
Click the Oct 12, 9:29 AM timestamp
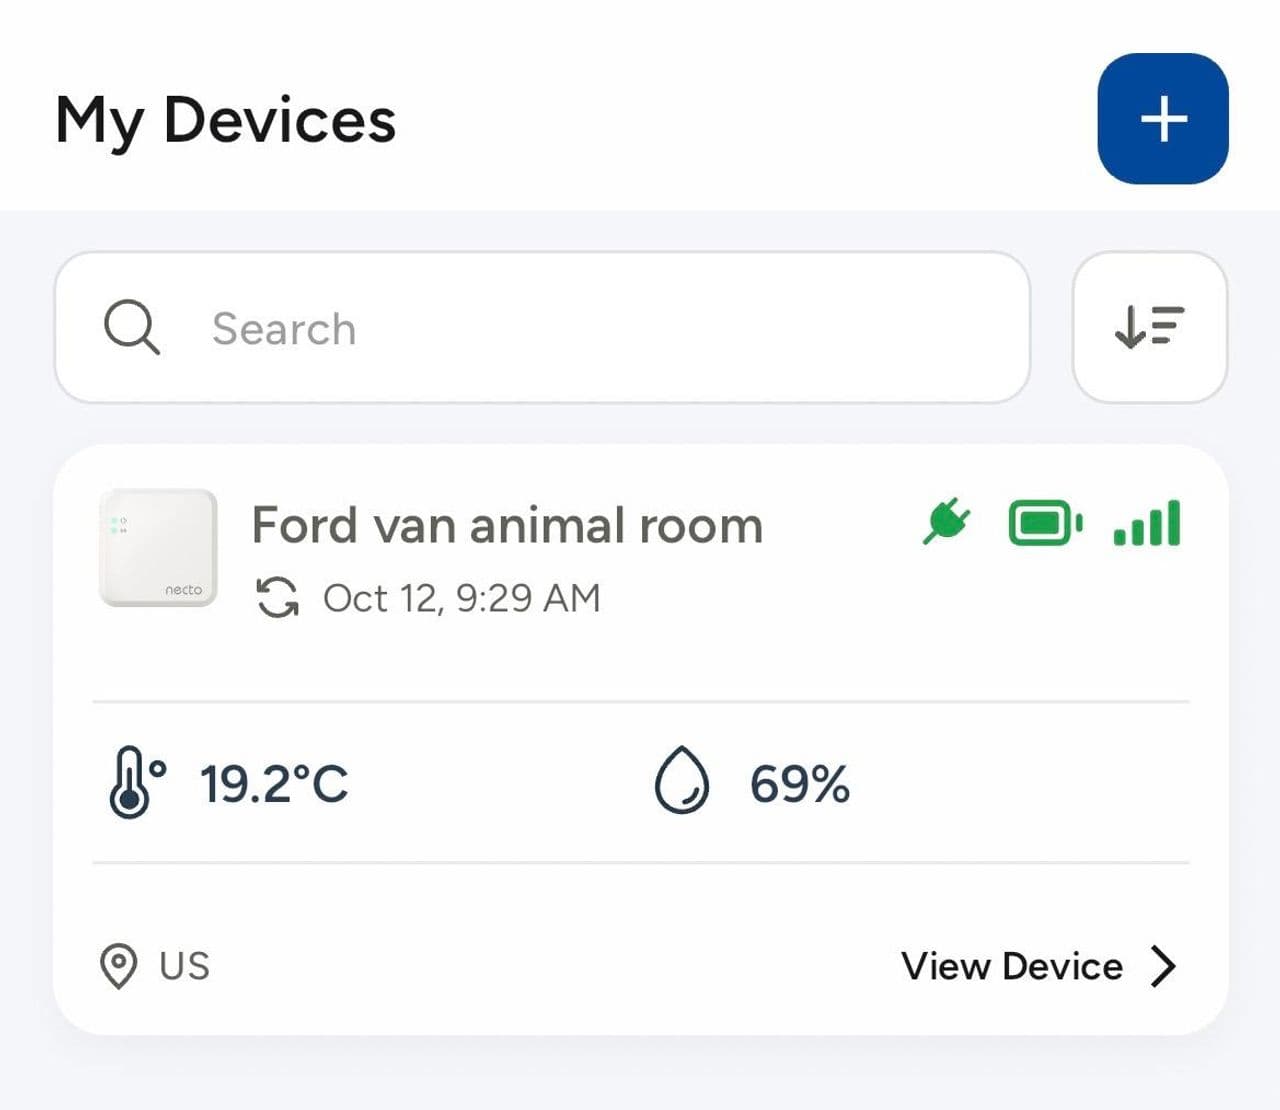coord(461,598)
